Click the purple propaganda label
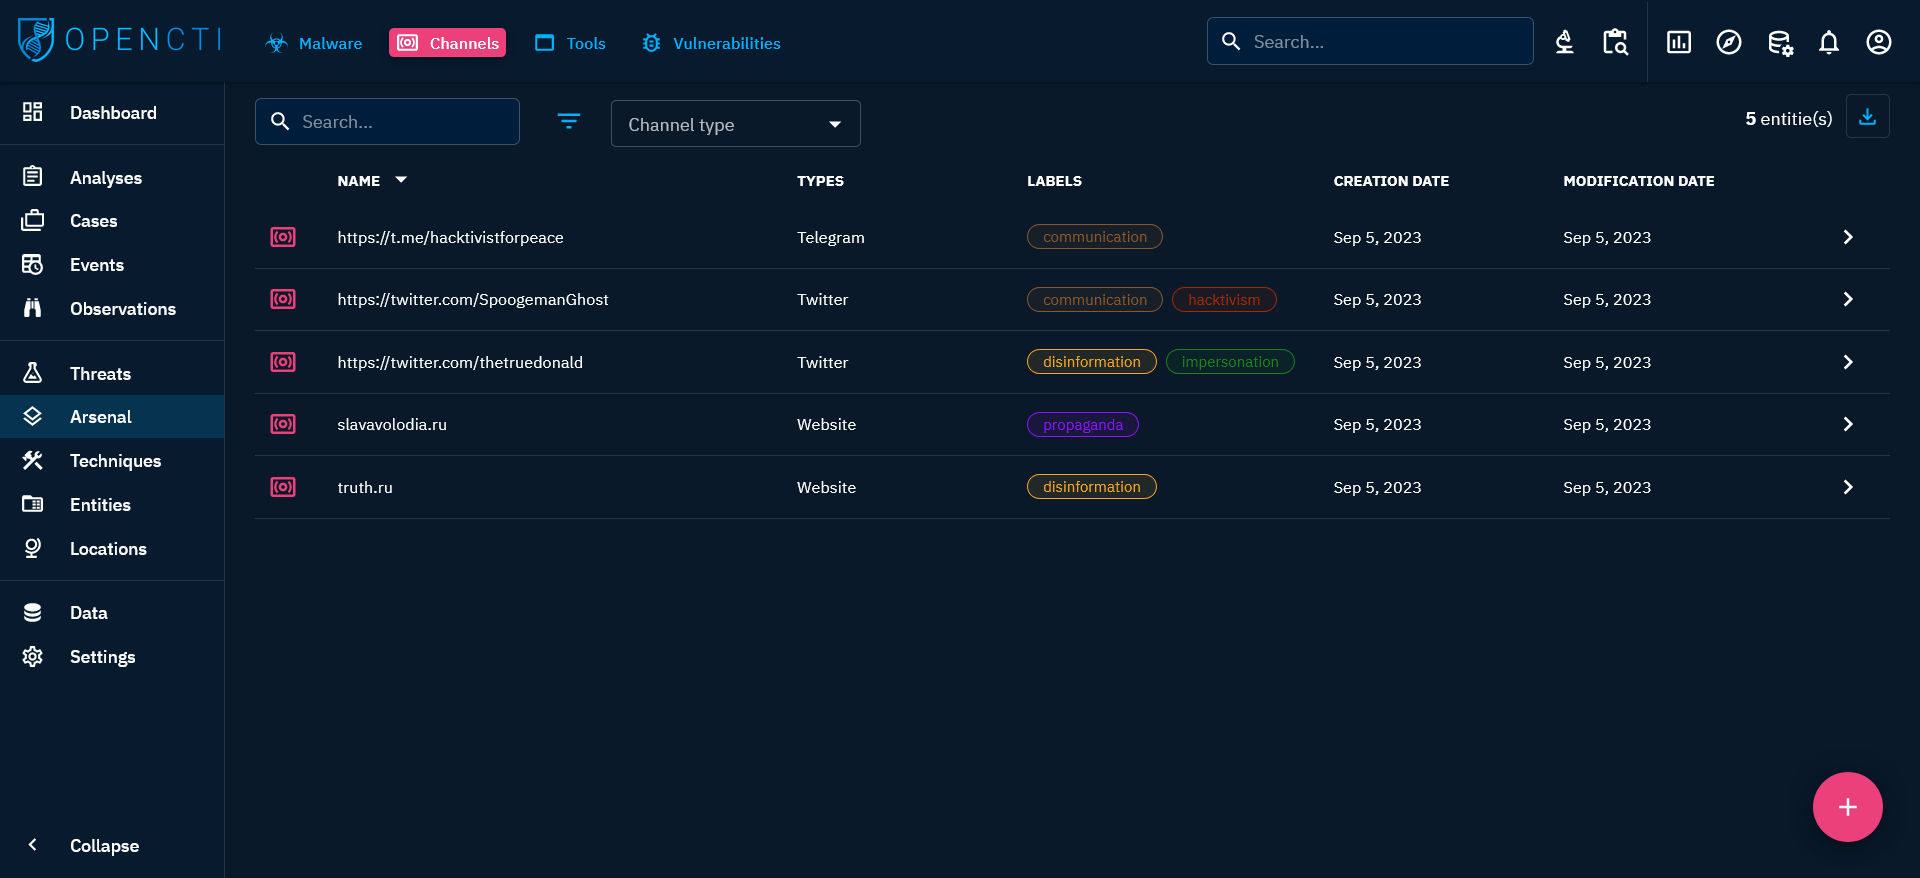 coord(1082,425)
